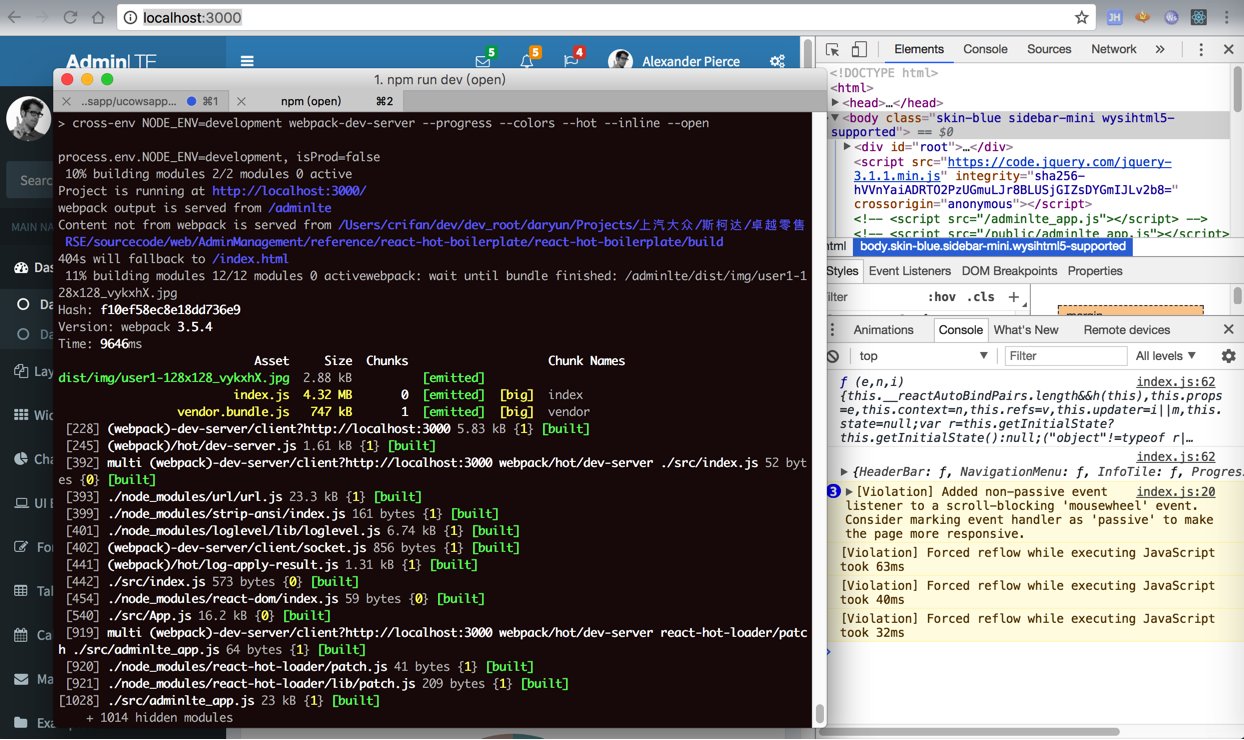Click the console Filter input field

click(1064, 356)
